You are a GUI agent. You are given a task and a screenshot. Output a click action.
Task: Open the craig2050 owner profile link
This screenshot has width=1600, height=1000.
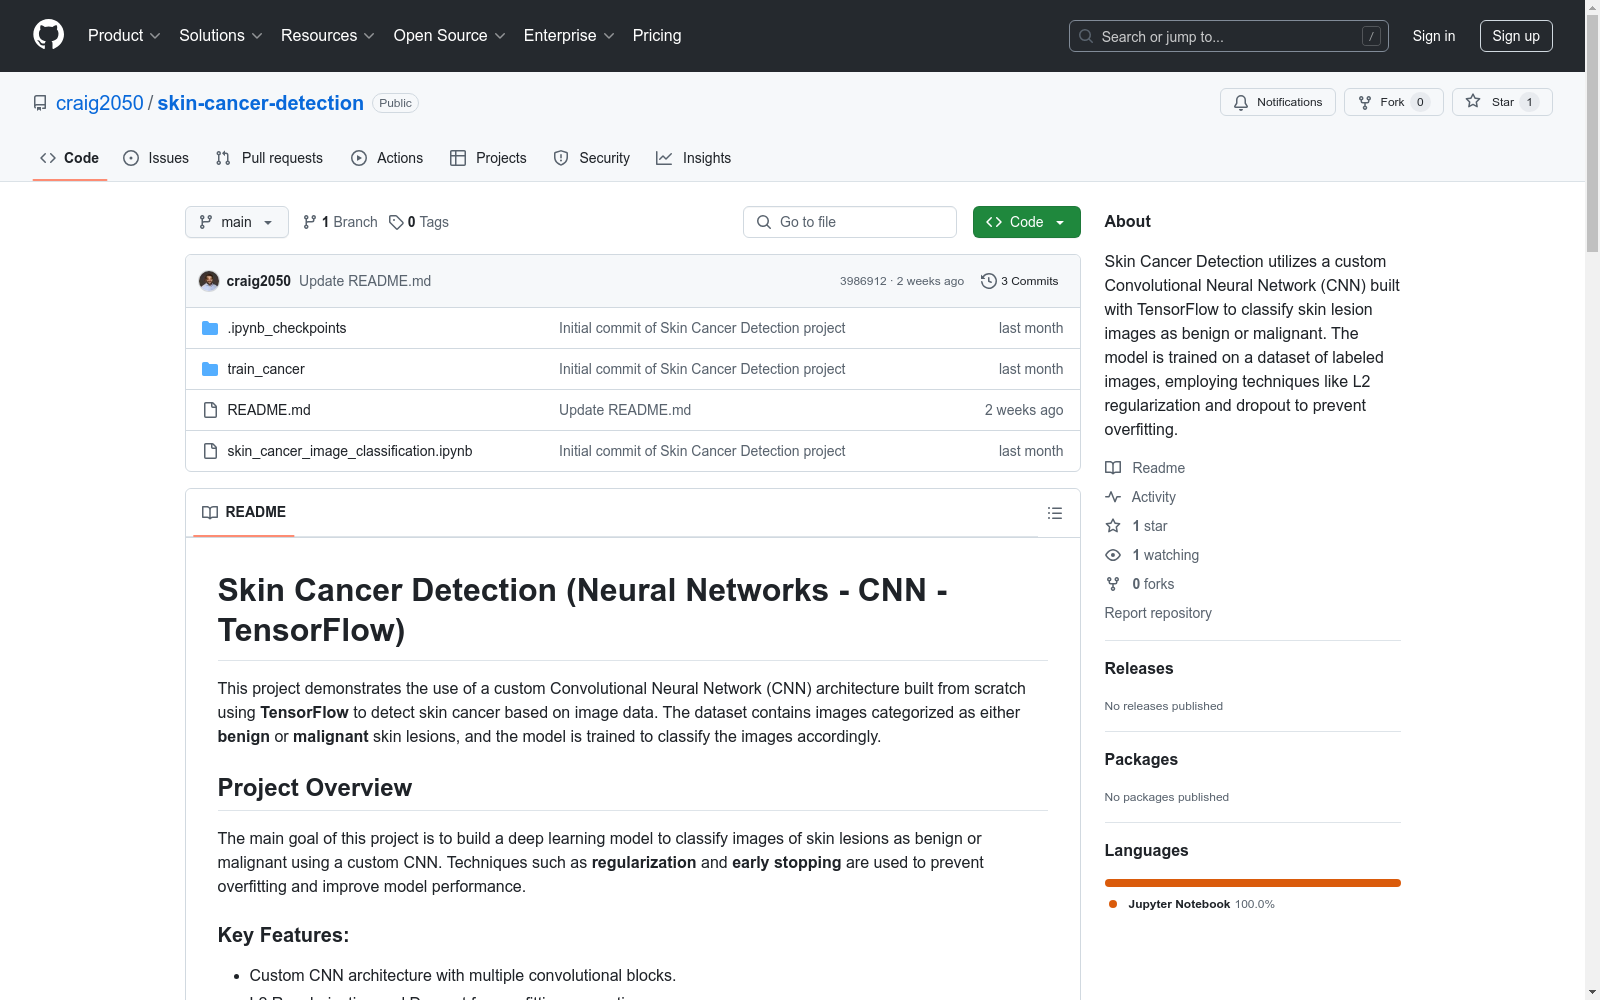point(100,103)
